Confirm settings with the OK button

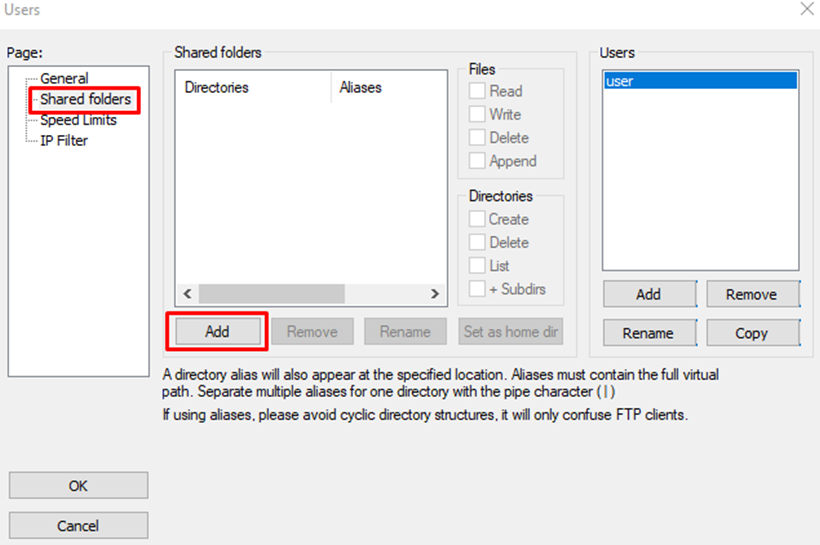78,486
